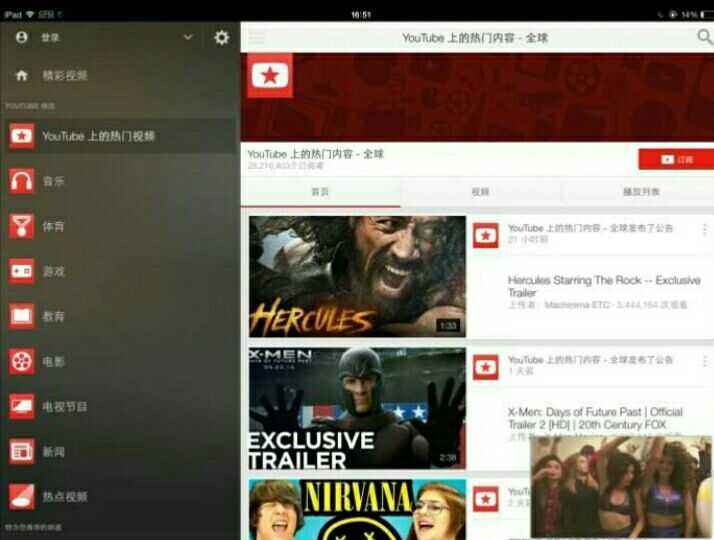Open the settings gear in the sidebar
This screenshot has height=540, width=714.
tap(221, 37)
